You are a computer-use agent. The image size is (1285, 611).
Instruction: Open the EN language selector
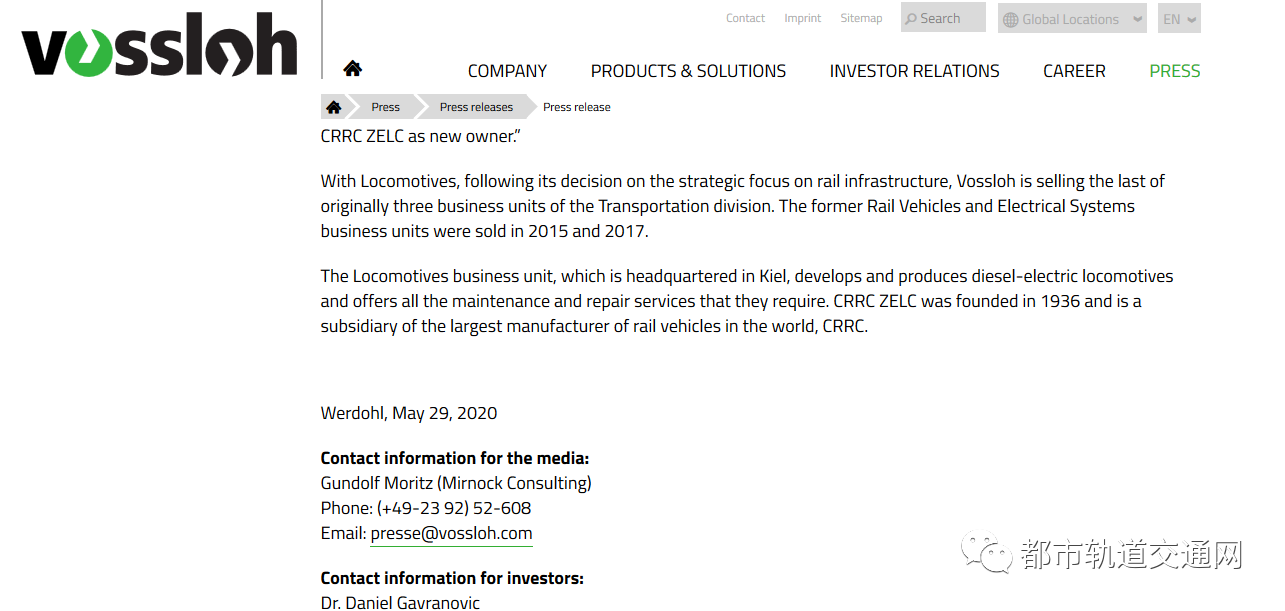[1179, 19]
